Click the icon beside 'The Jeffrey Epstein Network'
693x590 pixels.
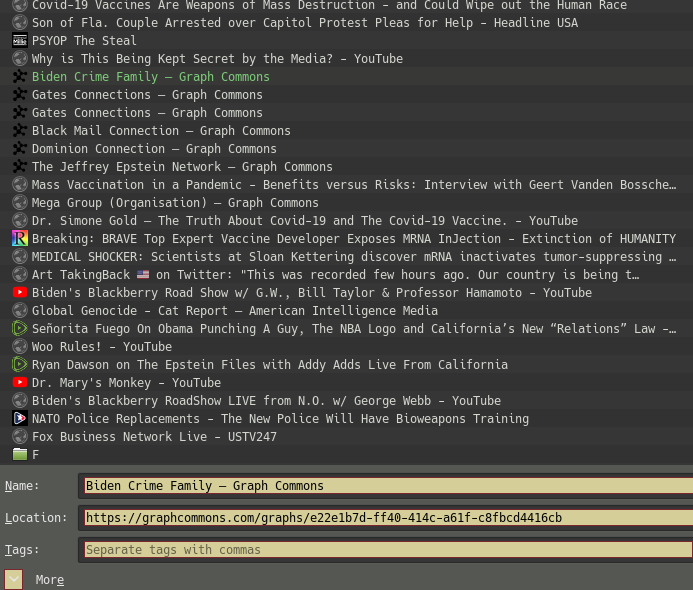19,167
